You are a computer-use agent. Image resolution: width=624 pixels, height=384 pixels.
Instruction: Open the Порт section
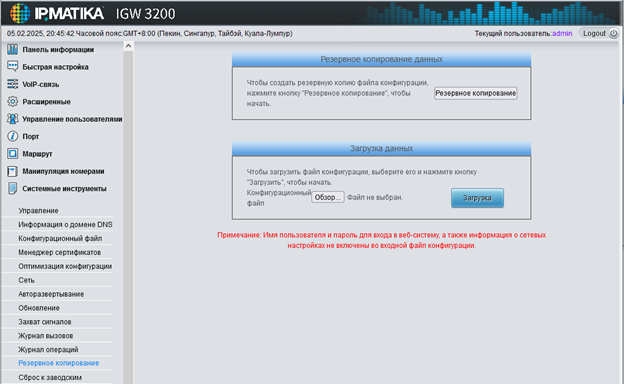pyautogui.click(x=31, y=136)
